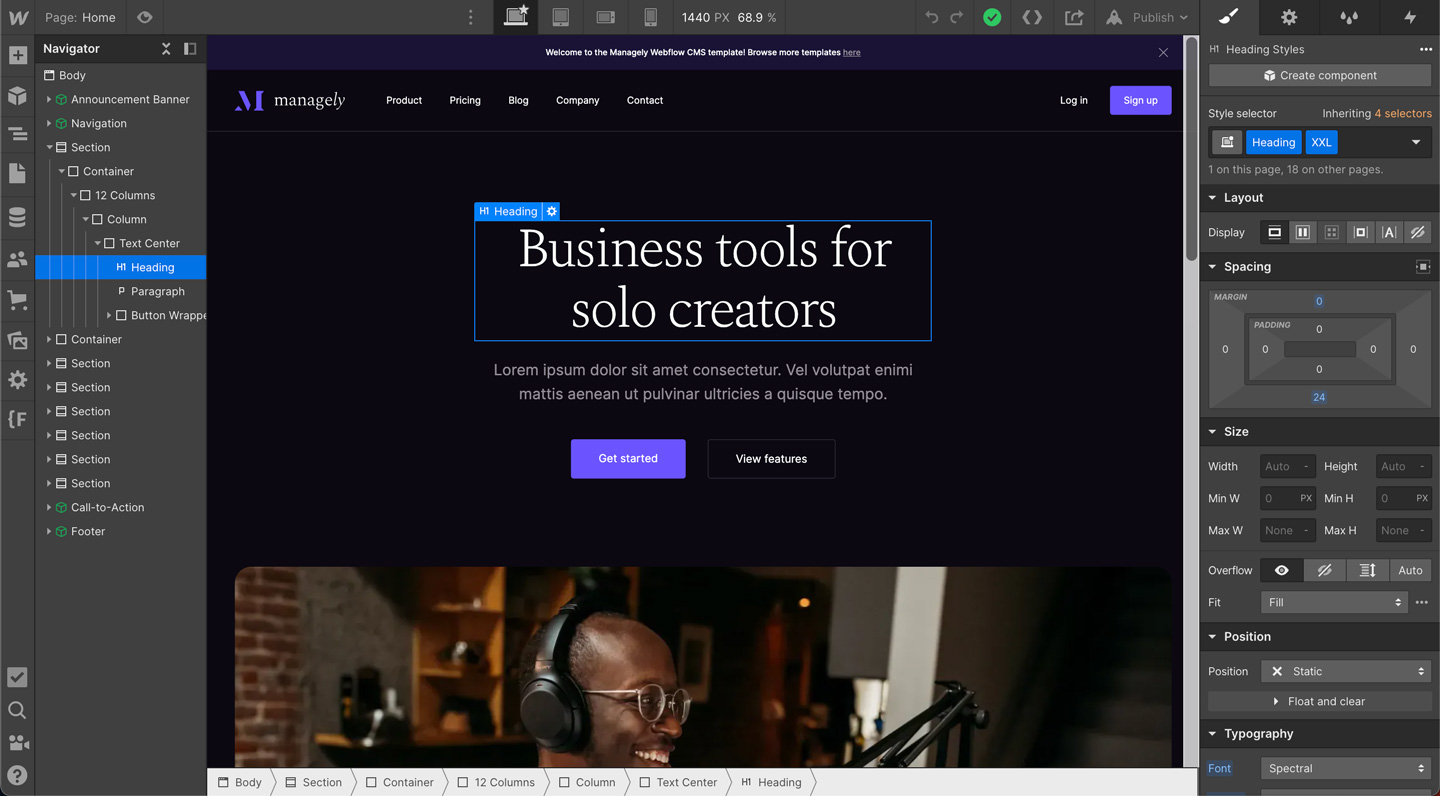Set Overflow to hidden
The image size is (1440, 796).
1324,570
